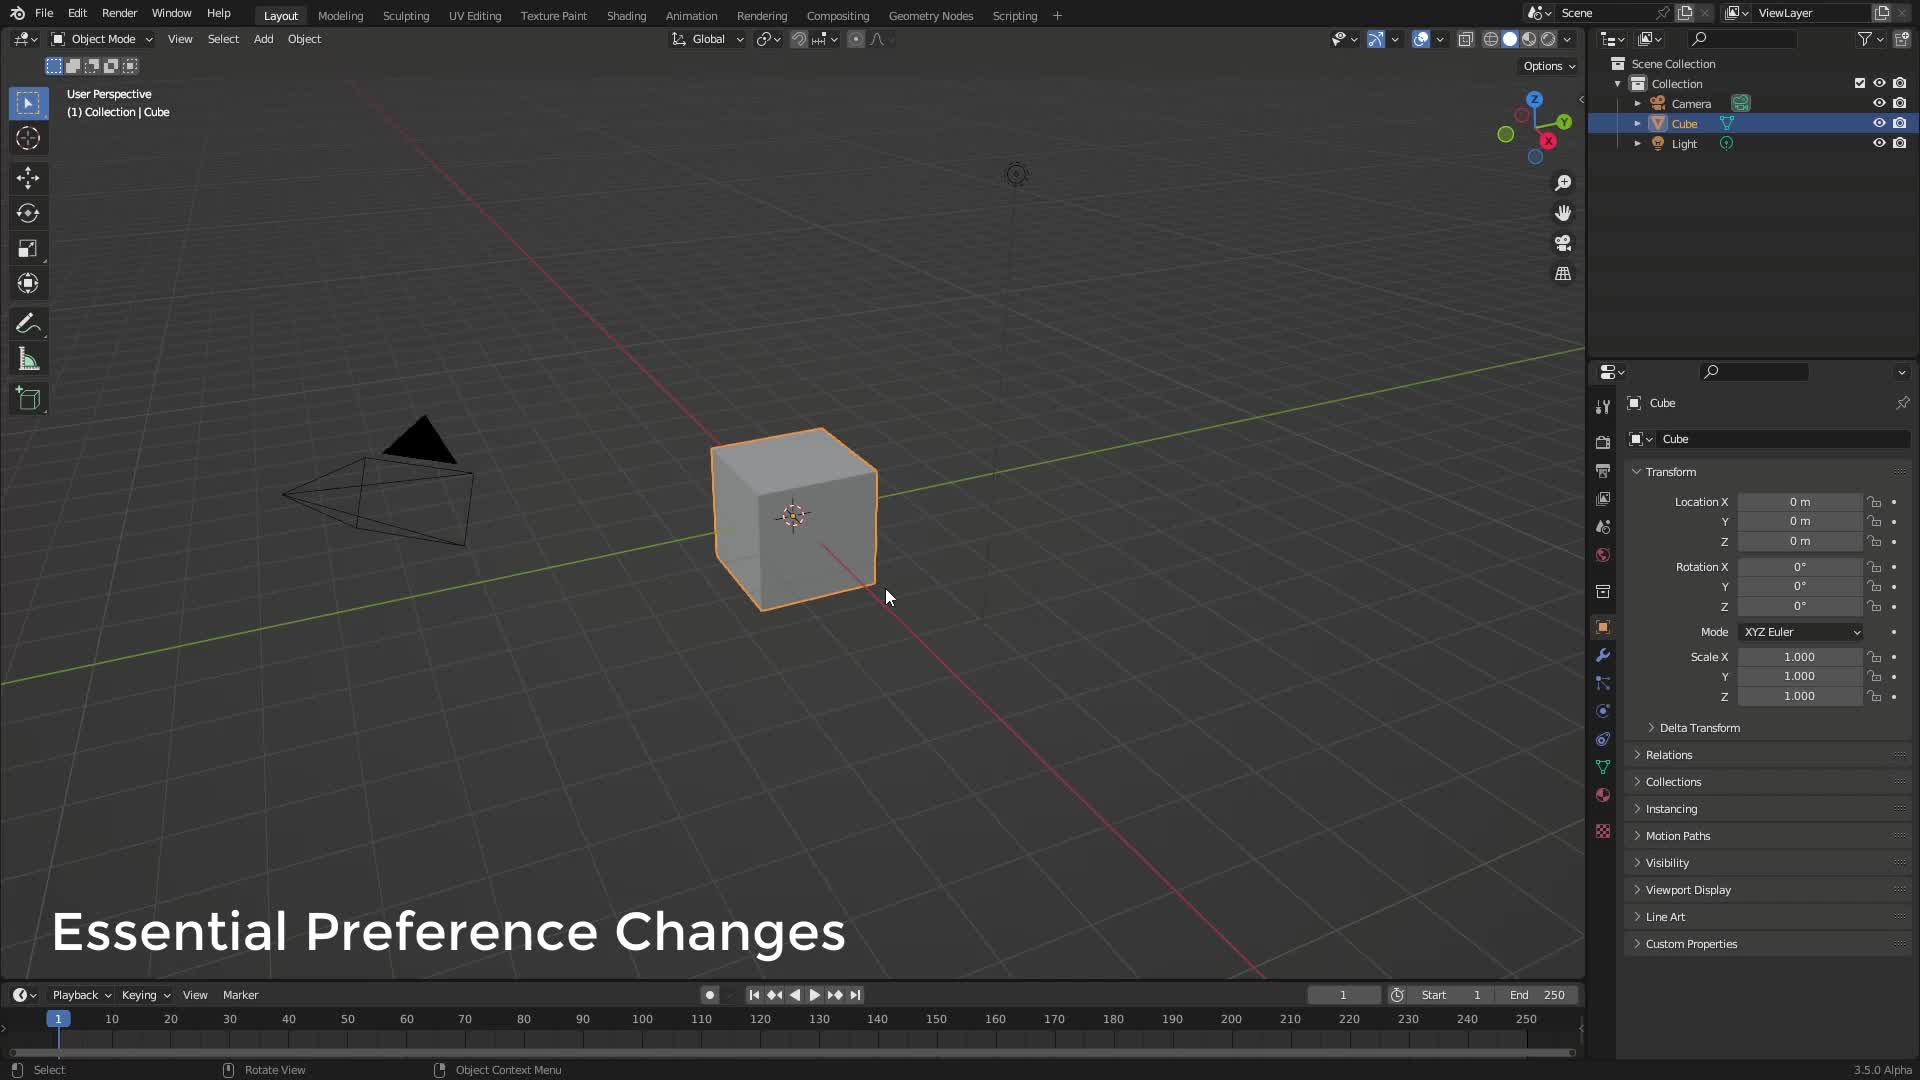Open XYZ Euler rotation mode dropdown

(x=1801, y=632)
